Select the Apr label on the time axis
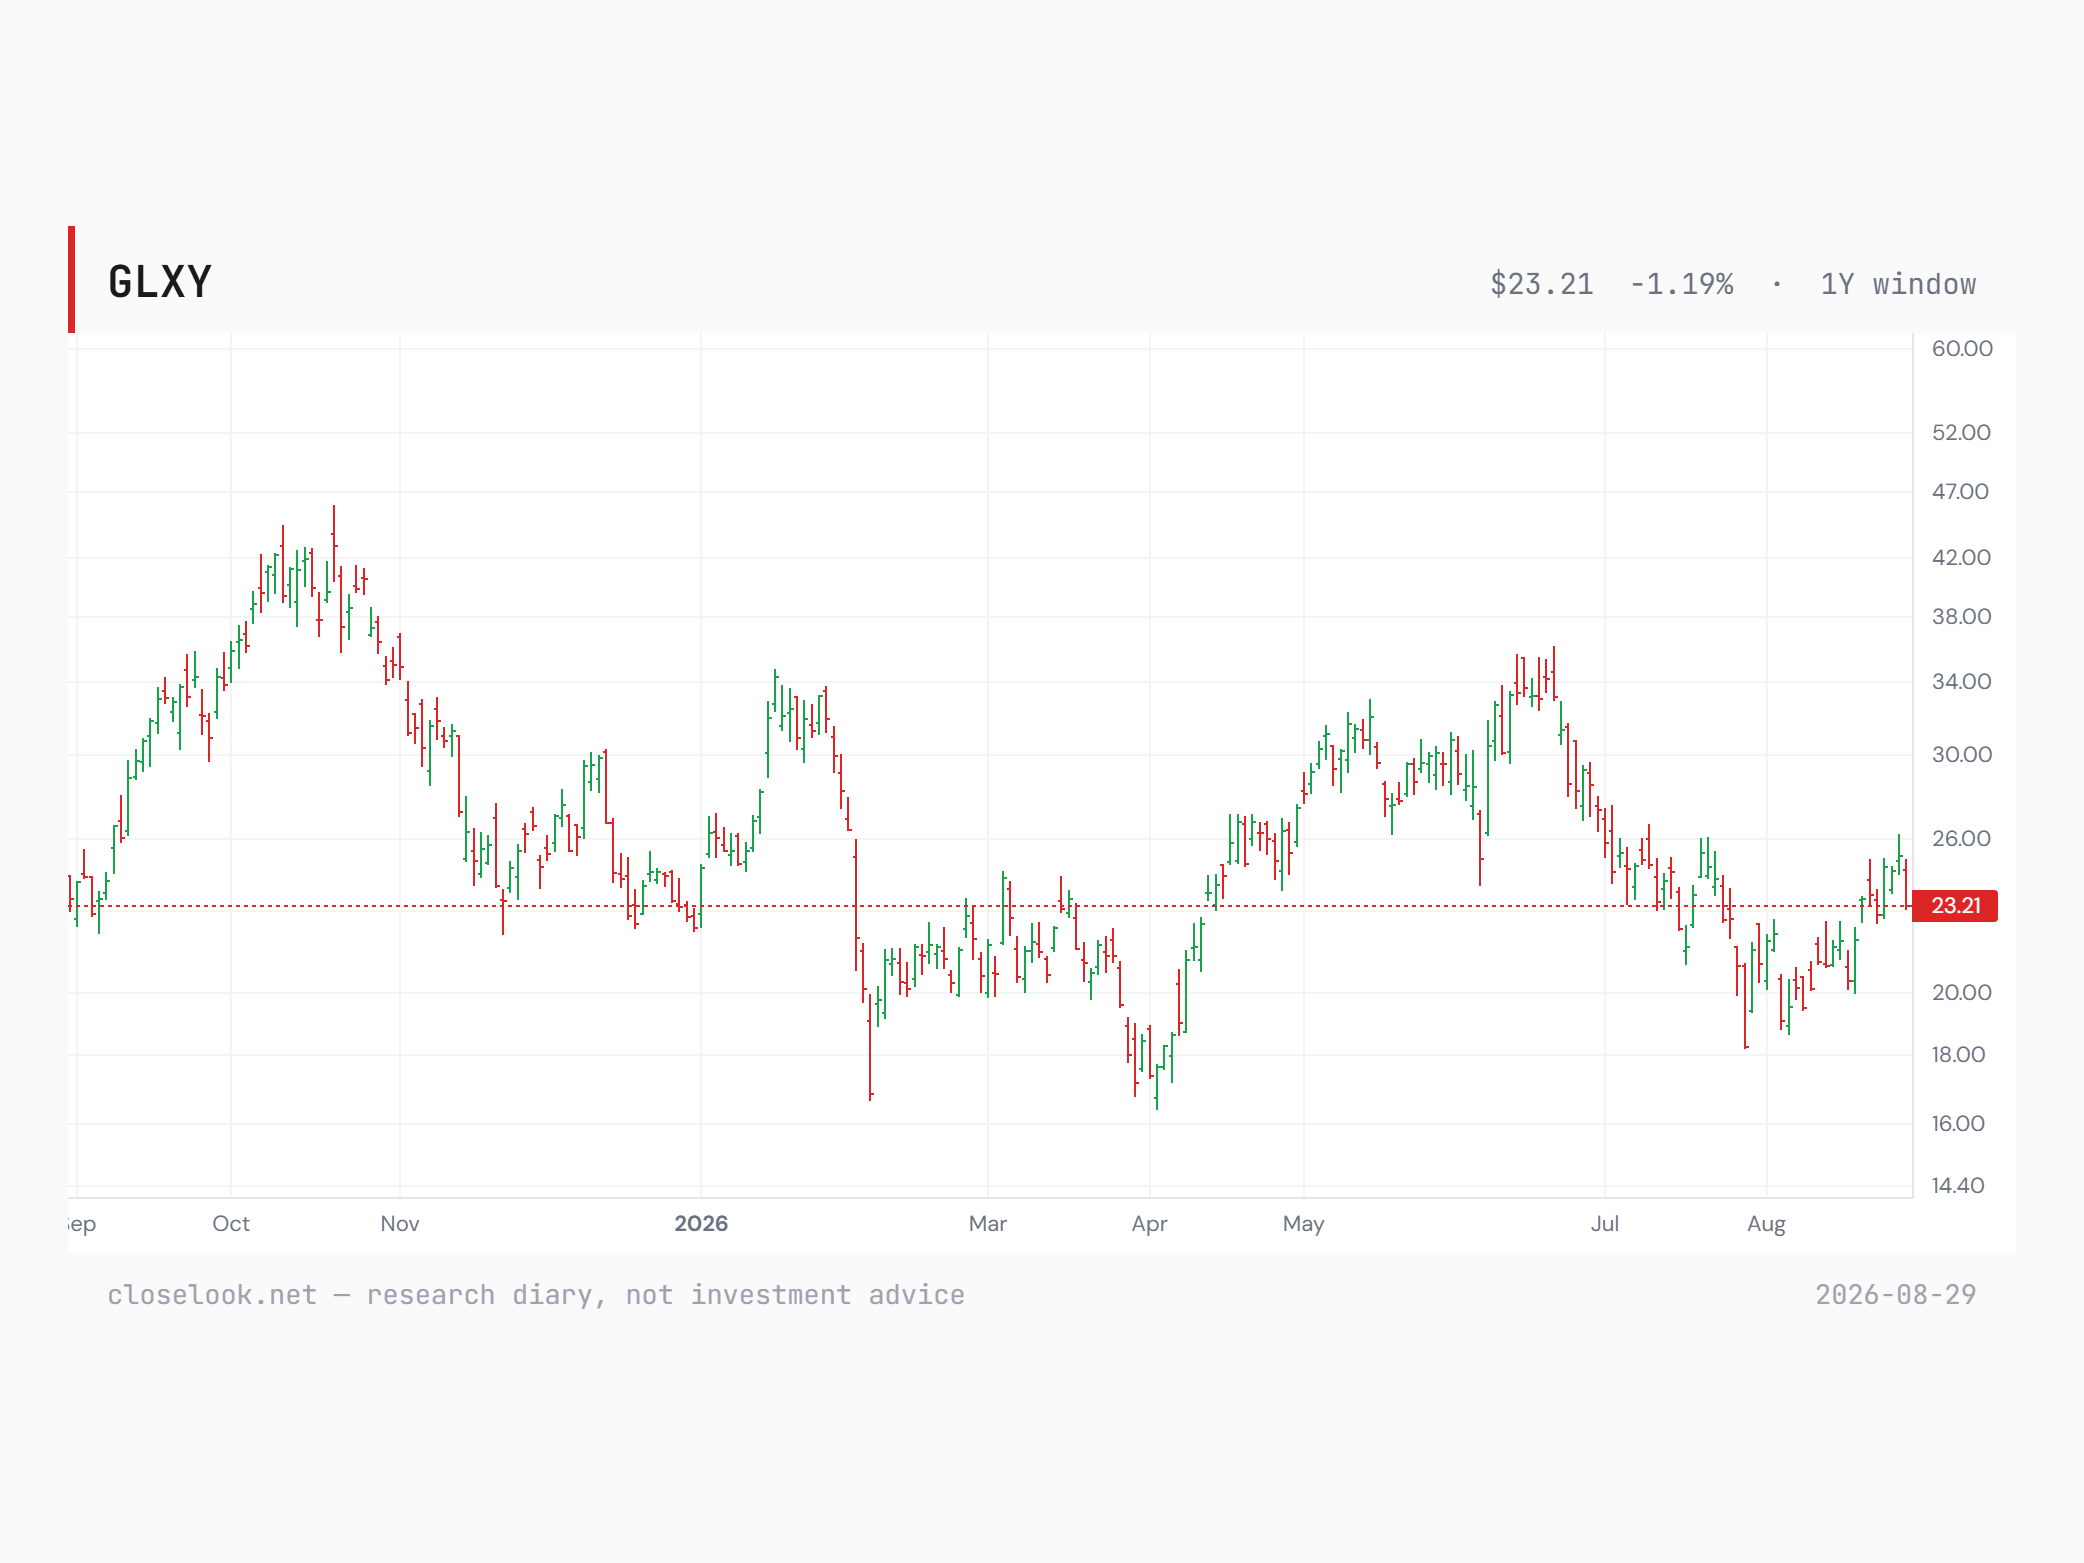 coord(1150,1224)
